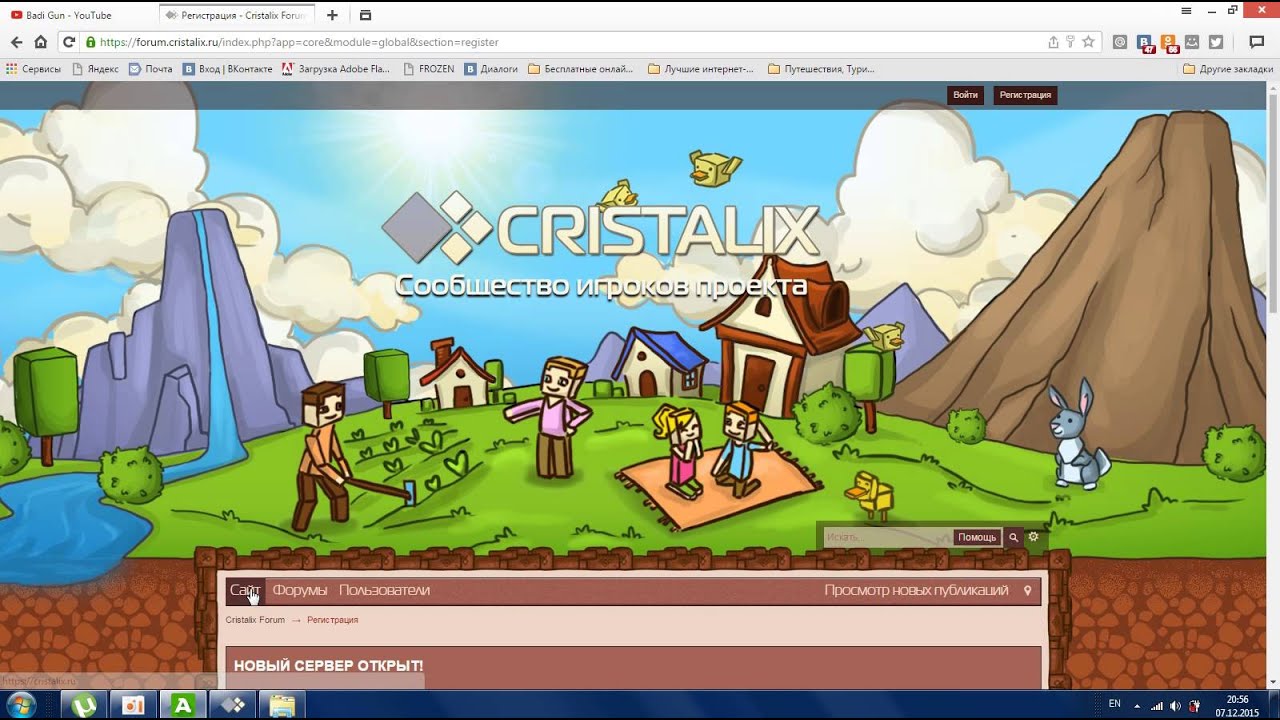Open Cristalix launcher from the taskbar
Image resolution: width=1280 pixels, height=720 pixels.
pos(233,705)
